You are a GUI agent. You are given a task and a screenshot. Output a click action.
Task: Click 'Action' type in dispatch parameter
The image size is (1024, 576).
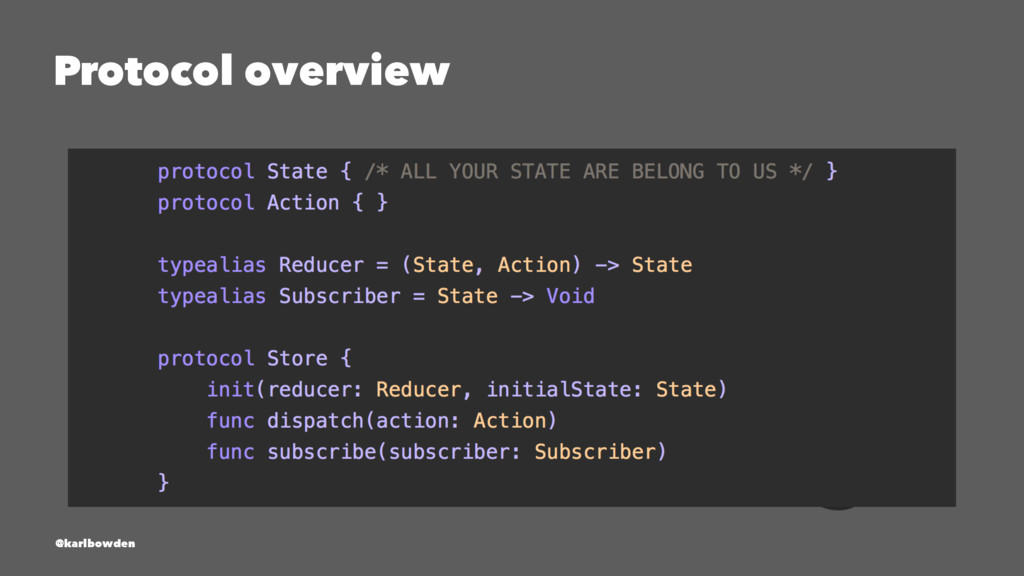(509, 421)
